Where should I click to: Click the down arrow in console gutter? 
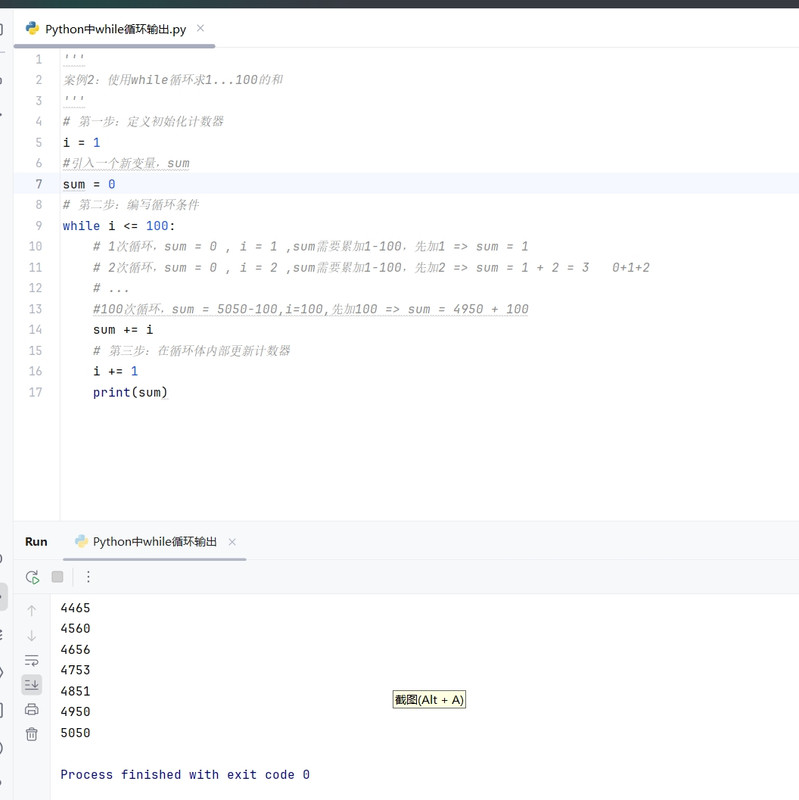(x=32, y=635)
